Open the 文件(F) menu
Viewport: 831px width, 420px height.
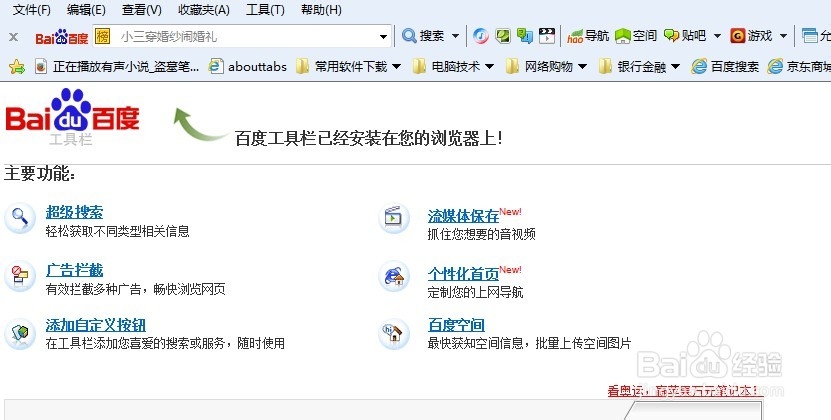click(x=31, y=10)
